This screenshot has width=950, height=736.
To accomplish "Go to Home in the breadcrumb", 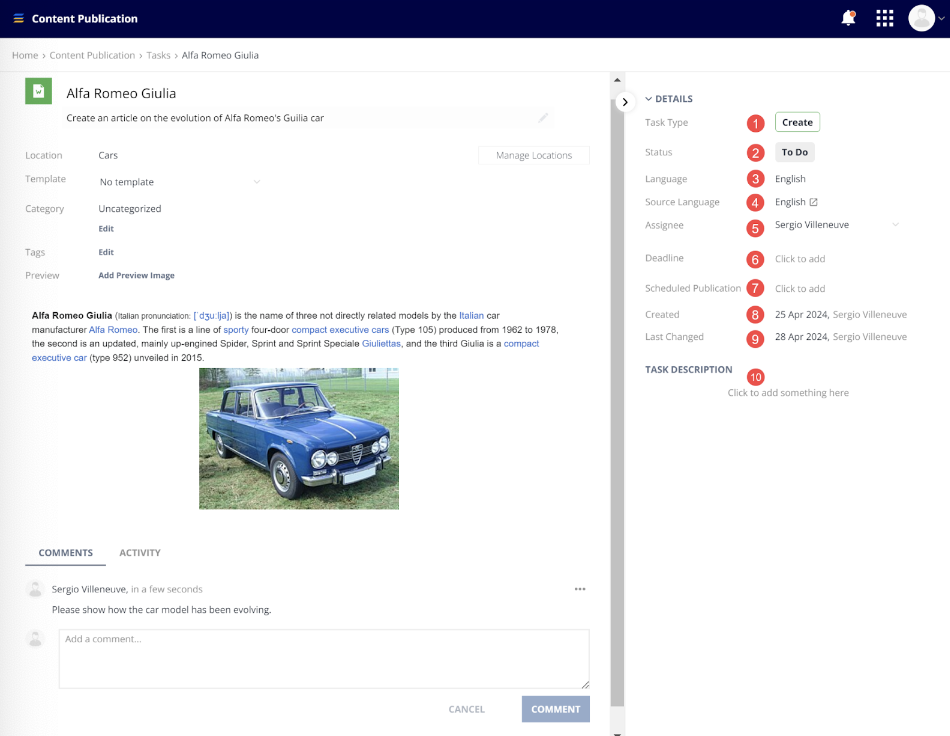I will pyautogui.click(x=25, y=55).
